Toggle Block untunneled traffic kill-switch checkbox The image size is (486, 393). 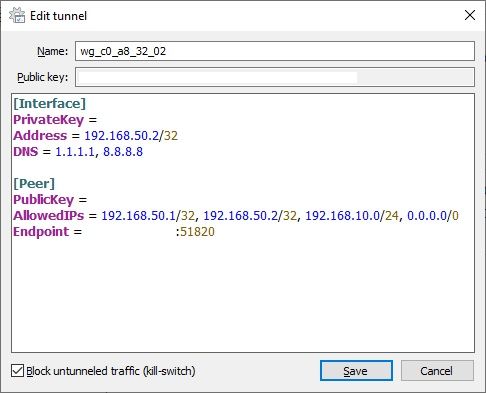[17, 371]
